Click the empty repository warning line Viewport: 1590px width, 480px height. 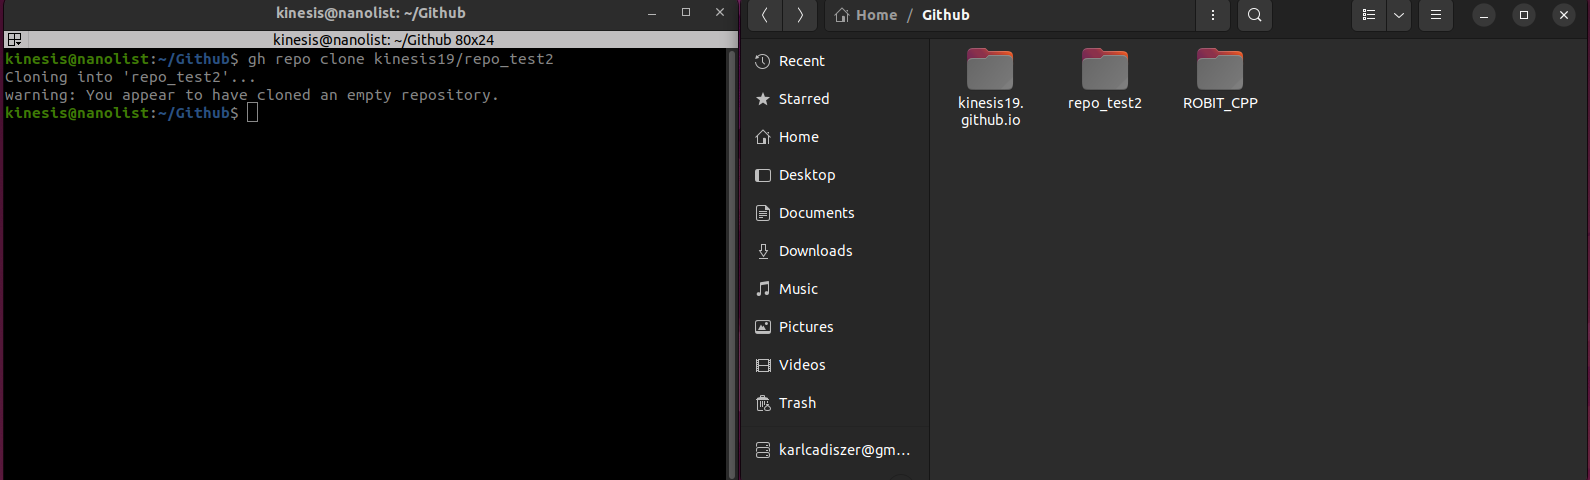tap(252, 95)
